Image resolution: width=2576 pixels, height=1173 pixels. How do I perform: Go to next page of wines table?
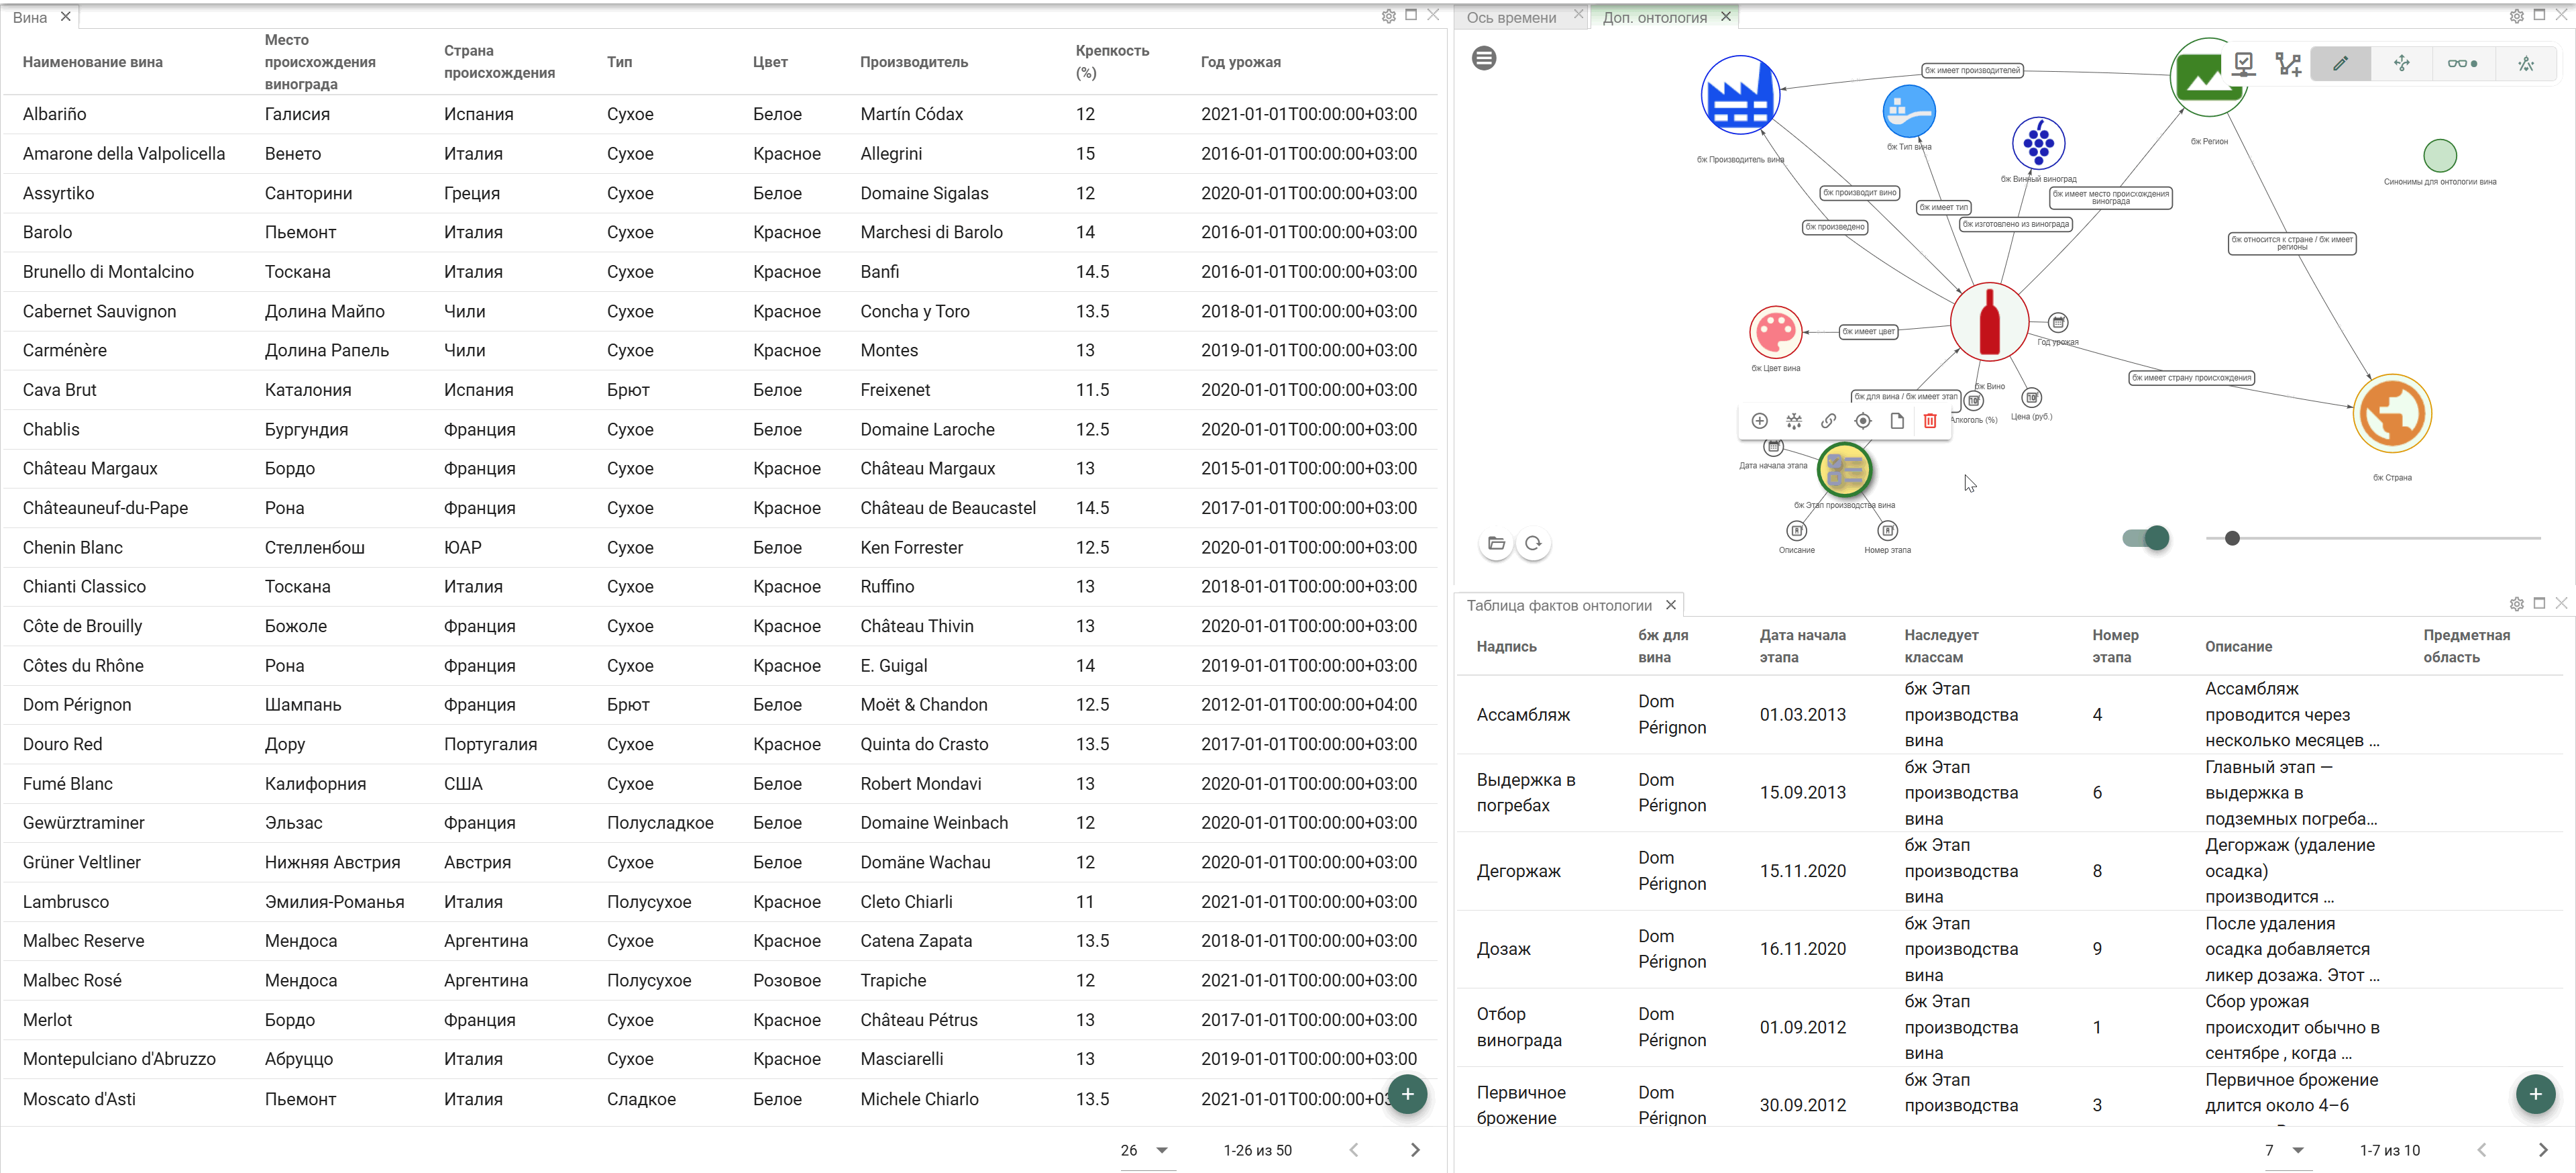pyautogui.click(x=1414, y=1150)
